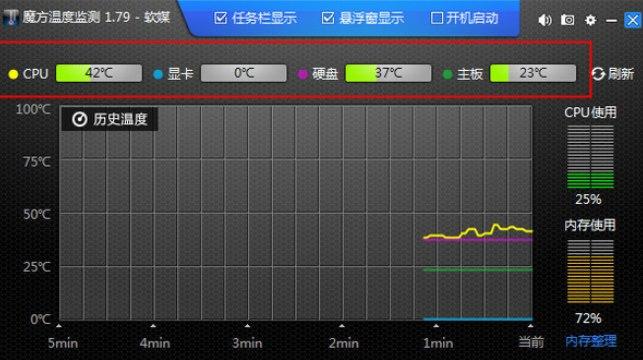Click the 显卡 0℃ temperature bar
Screen dimensions: 643x360
click(244, 73)
